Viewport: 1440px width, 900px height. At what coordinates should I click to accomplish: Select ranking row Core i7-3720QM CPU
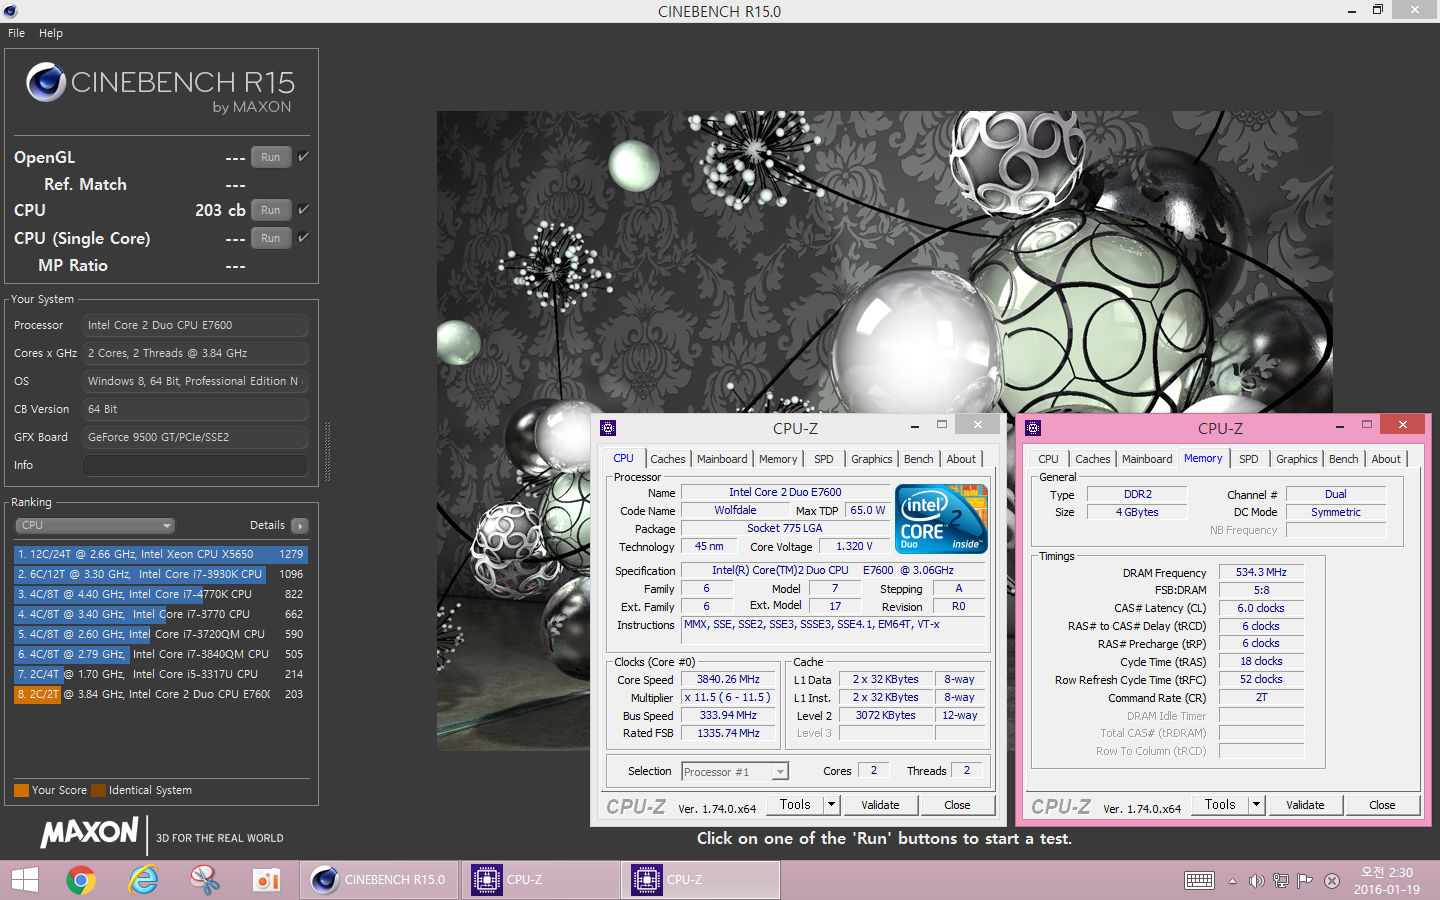click(160, 634)
